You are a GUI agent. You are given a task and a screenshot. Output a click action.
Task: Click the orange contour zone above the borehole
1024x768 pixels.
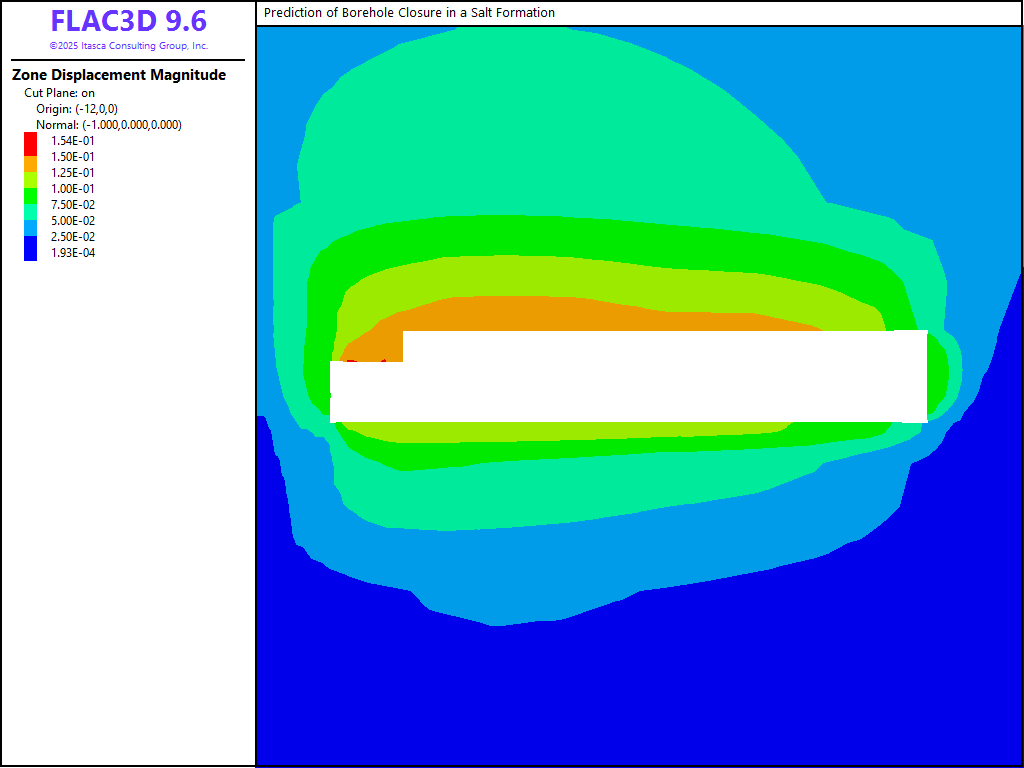(600, 314)
